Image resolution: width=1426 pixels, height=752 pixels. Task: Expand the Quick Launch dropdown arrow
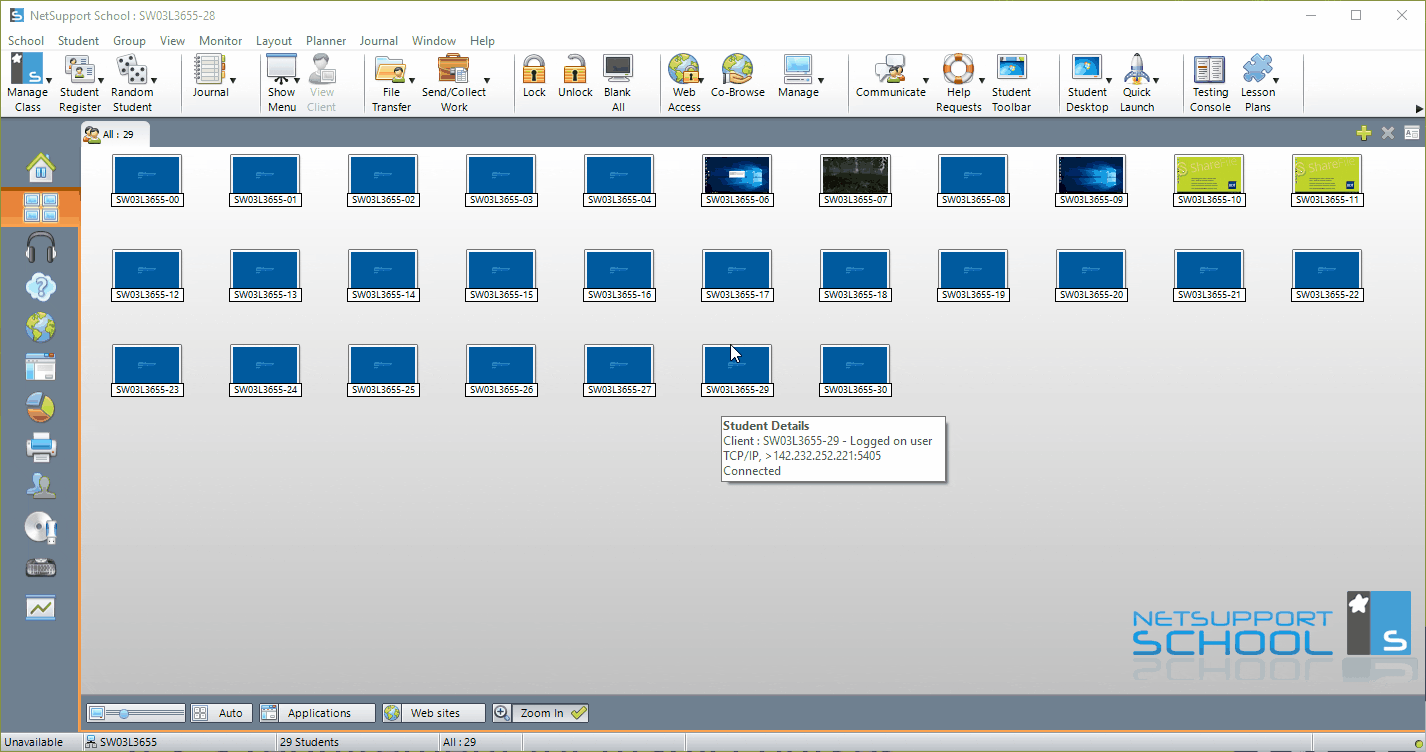point(1156,80)
